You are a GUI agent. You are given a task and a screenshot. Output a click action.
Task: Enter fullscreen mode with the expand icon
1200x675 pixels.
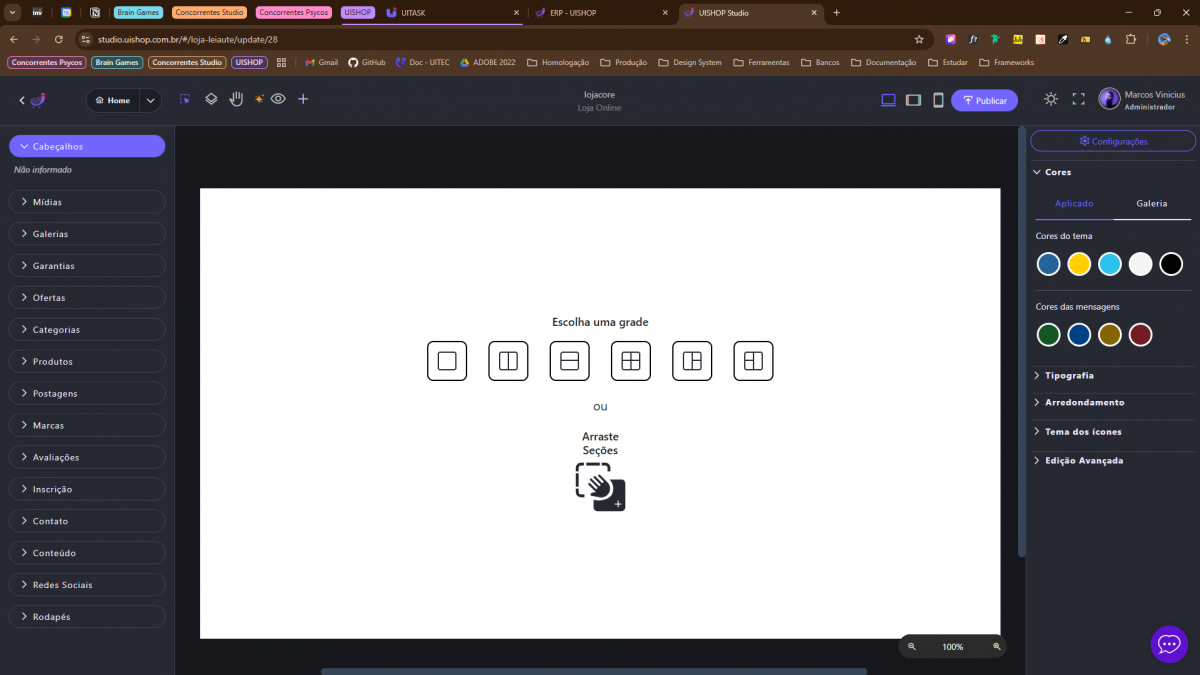click(x=1078, y=99)
